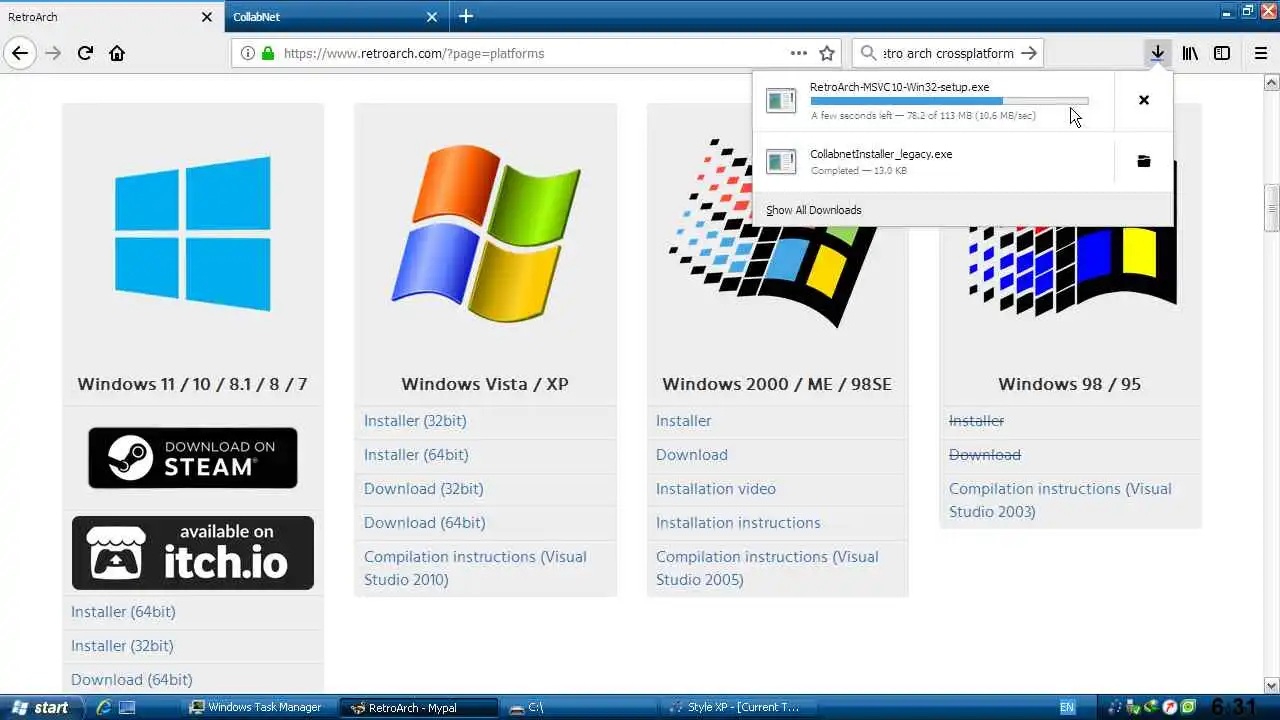Click Windows 2000 Installer link
Screen dimensions: 1280x720
[684, 421]
